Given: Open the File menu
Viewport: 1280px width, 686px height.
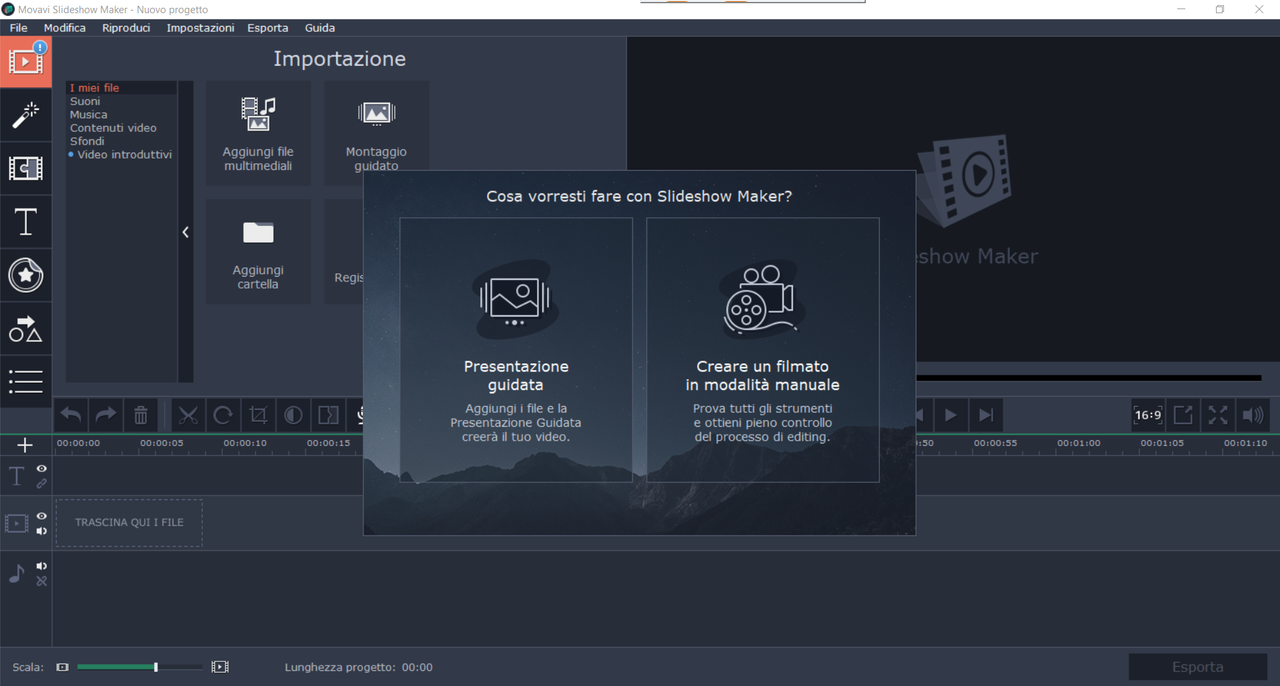Looking at the screenshot, I should pyautogui.click(x=19, y=28).
